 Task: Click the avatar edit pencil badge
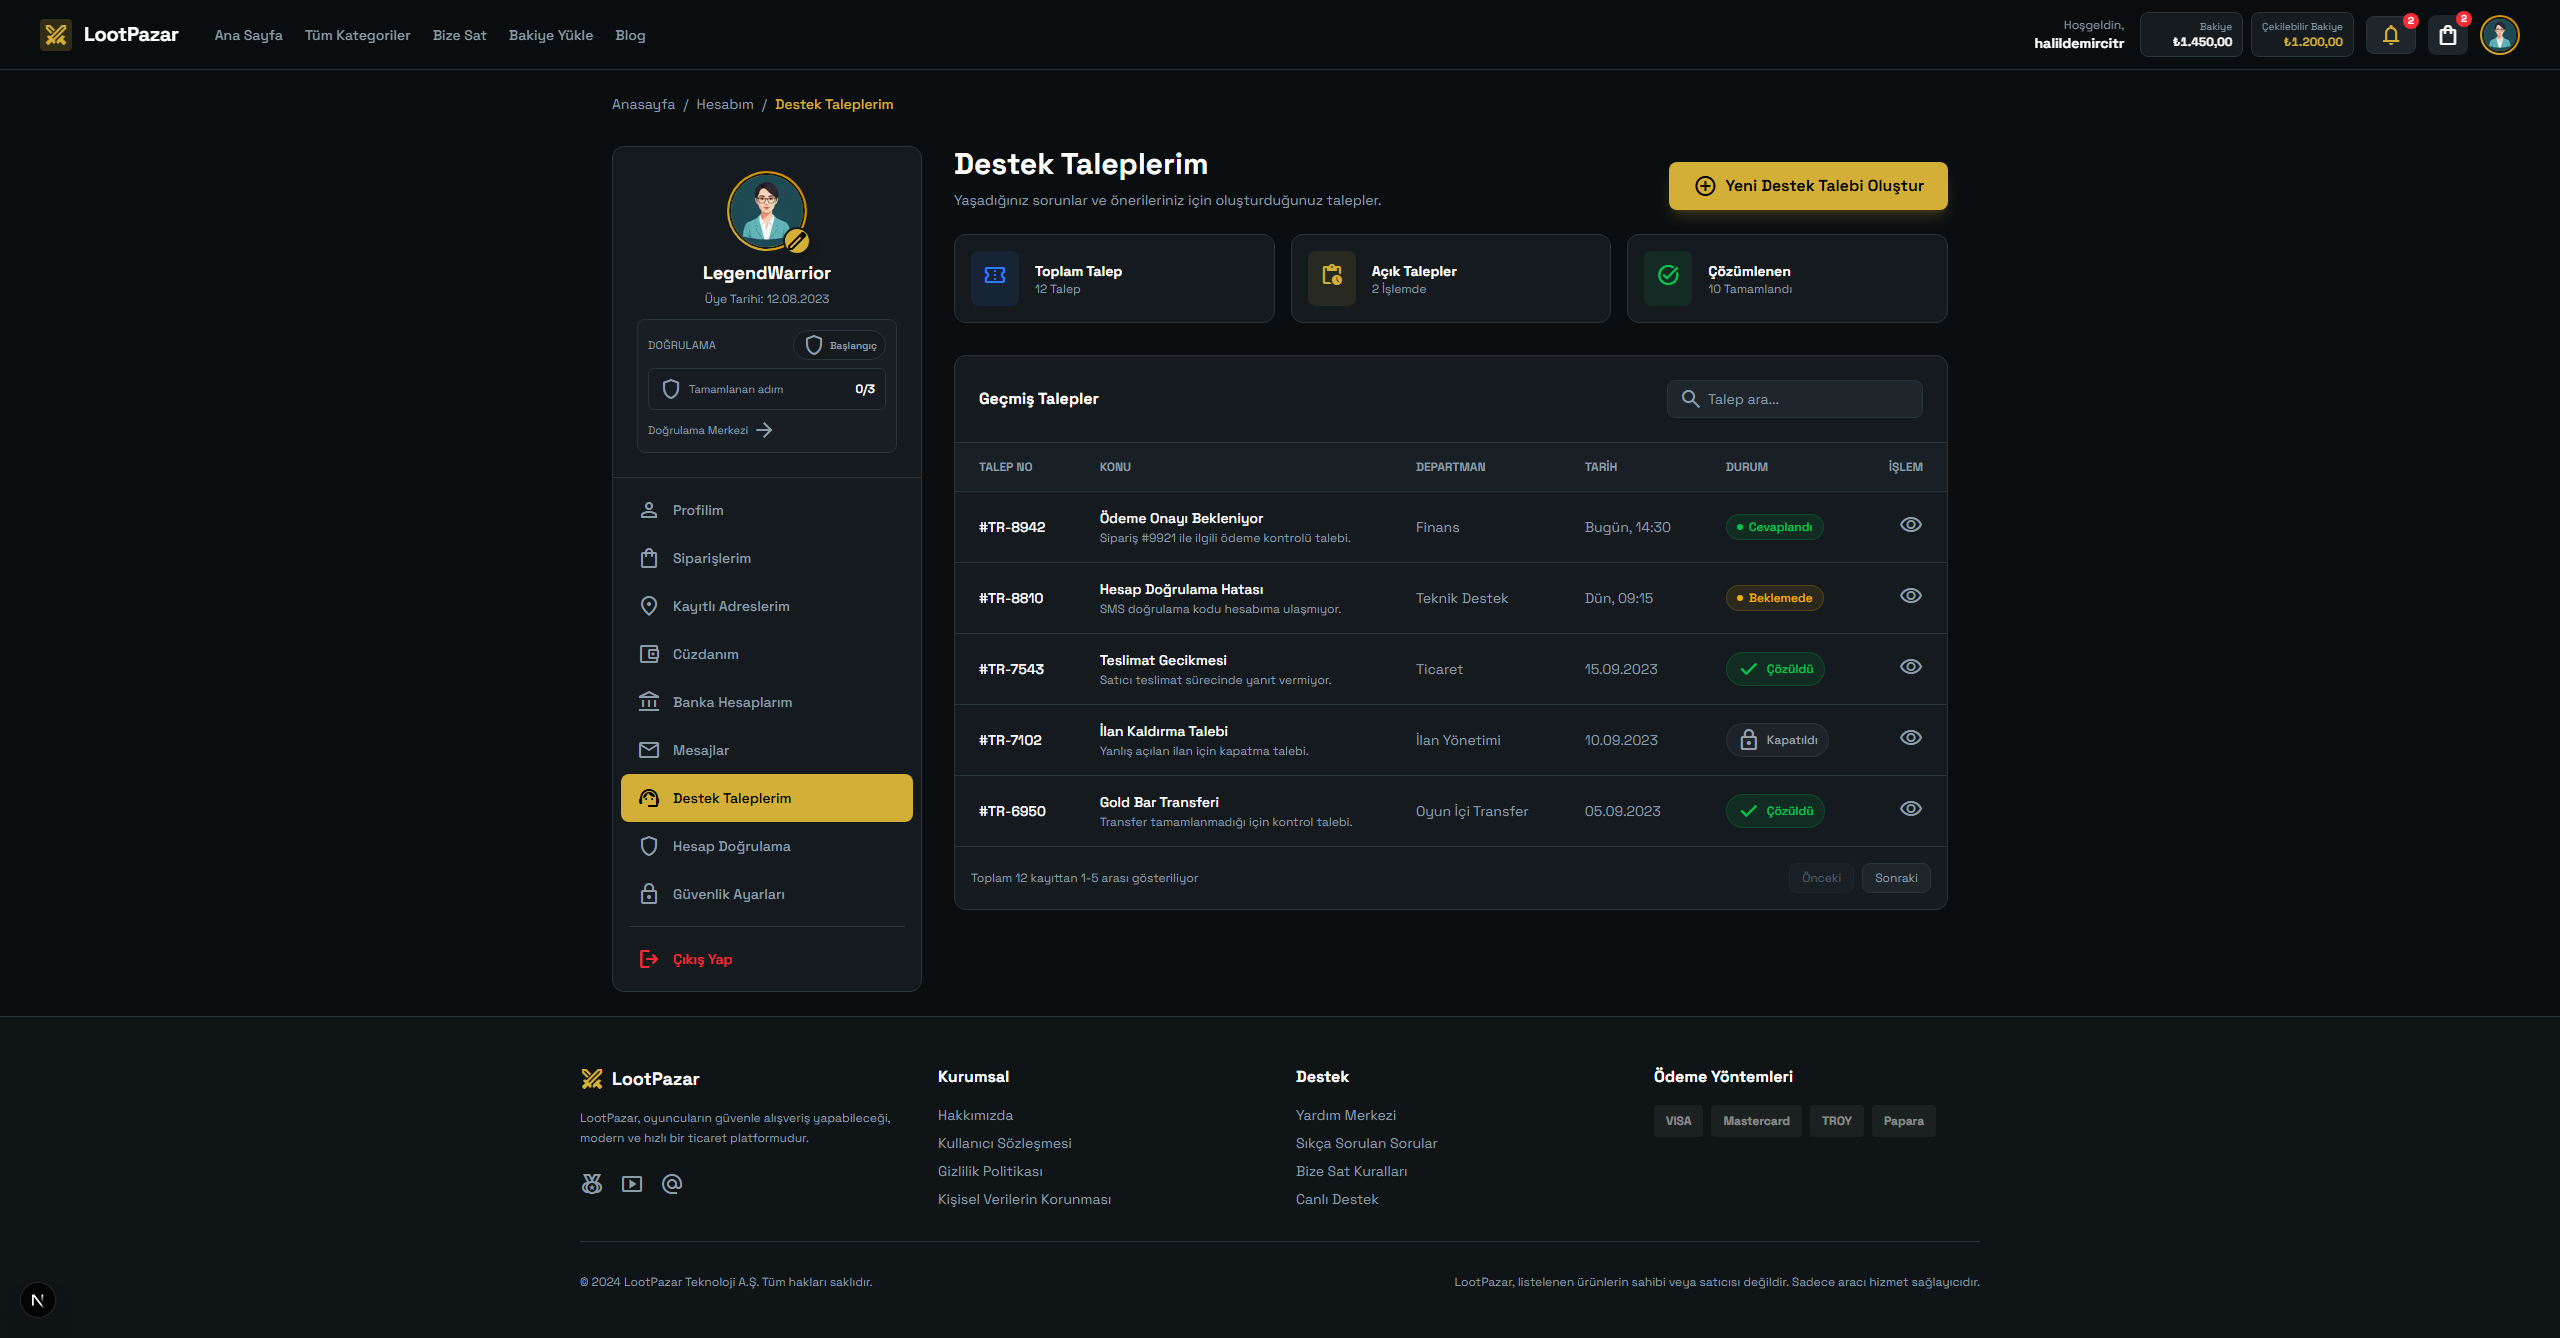[796, 241]
